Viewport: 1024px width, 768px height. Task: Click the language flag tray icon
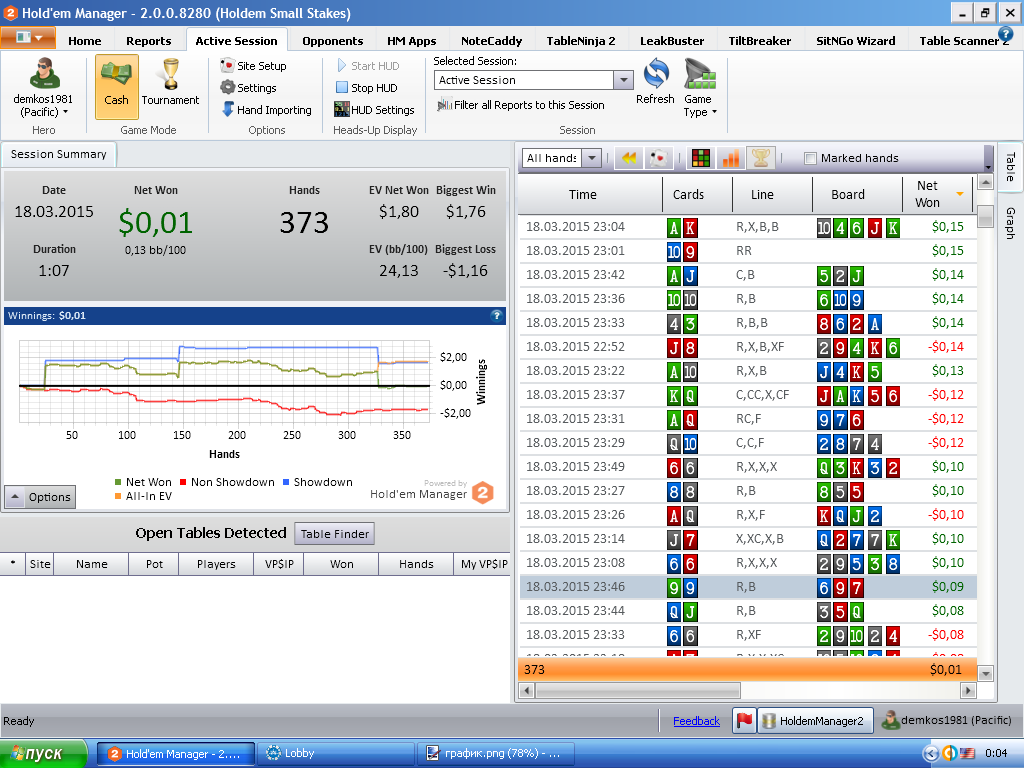pos(967,754)
